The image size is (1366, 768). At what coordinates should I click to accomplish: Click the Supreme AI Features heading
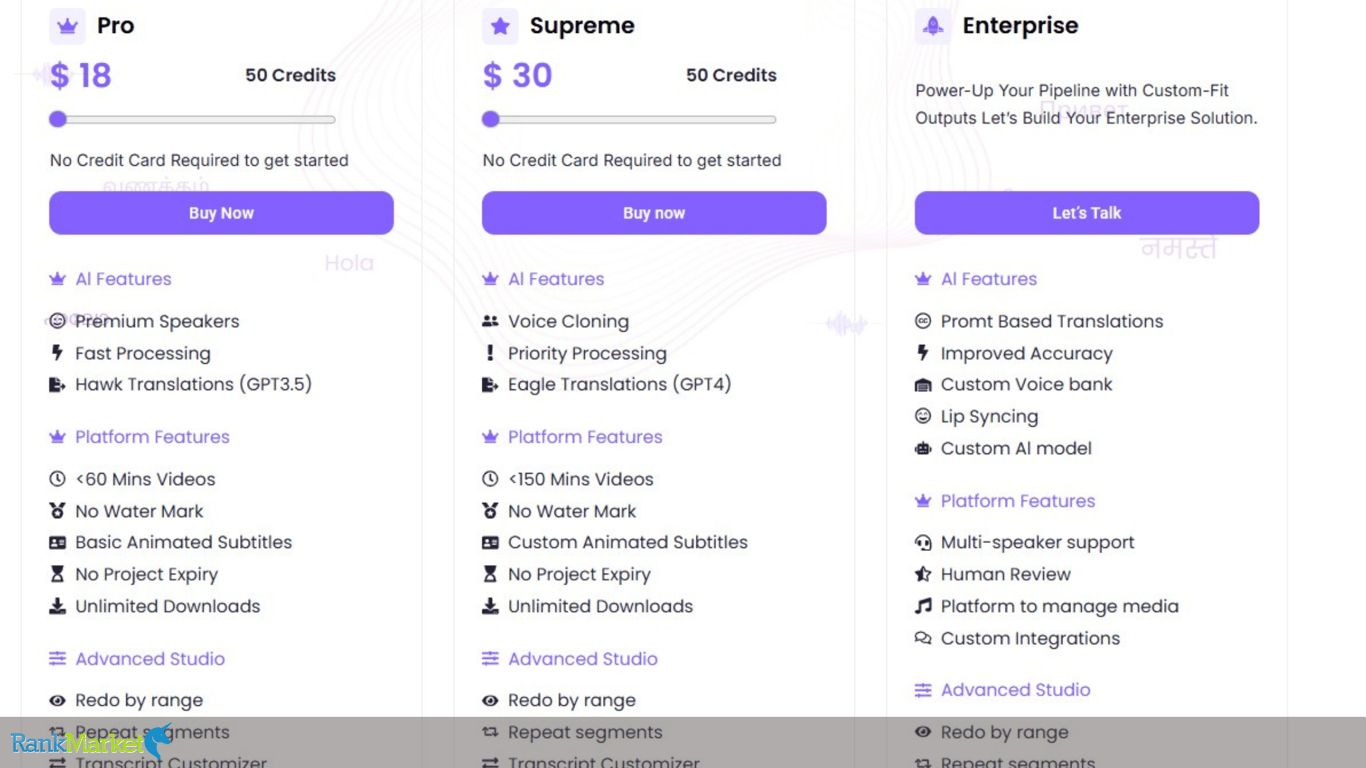pyautogui.click(x=555, y=279)
